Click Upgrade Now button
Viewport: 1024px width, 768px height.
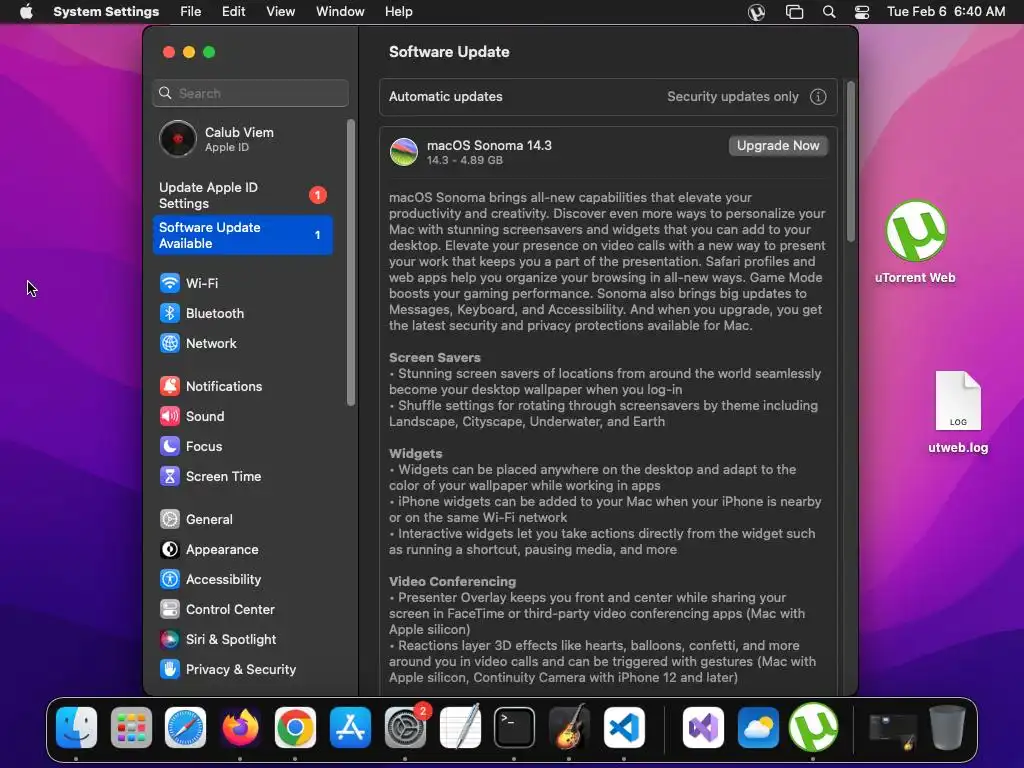click(778, 146)
